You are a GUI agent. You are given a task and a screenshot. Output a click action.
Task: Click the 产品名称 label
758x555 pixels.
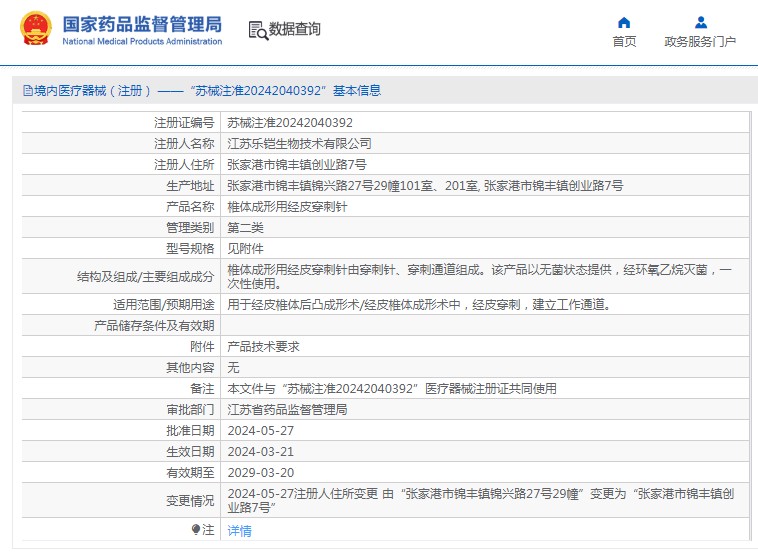click(x=190, y=207)
